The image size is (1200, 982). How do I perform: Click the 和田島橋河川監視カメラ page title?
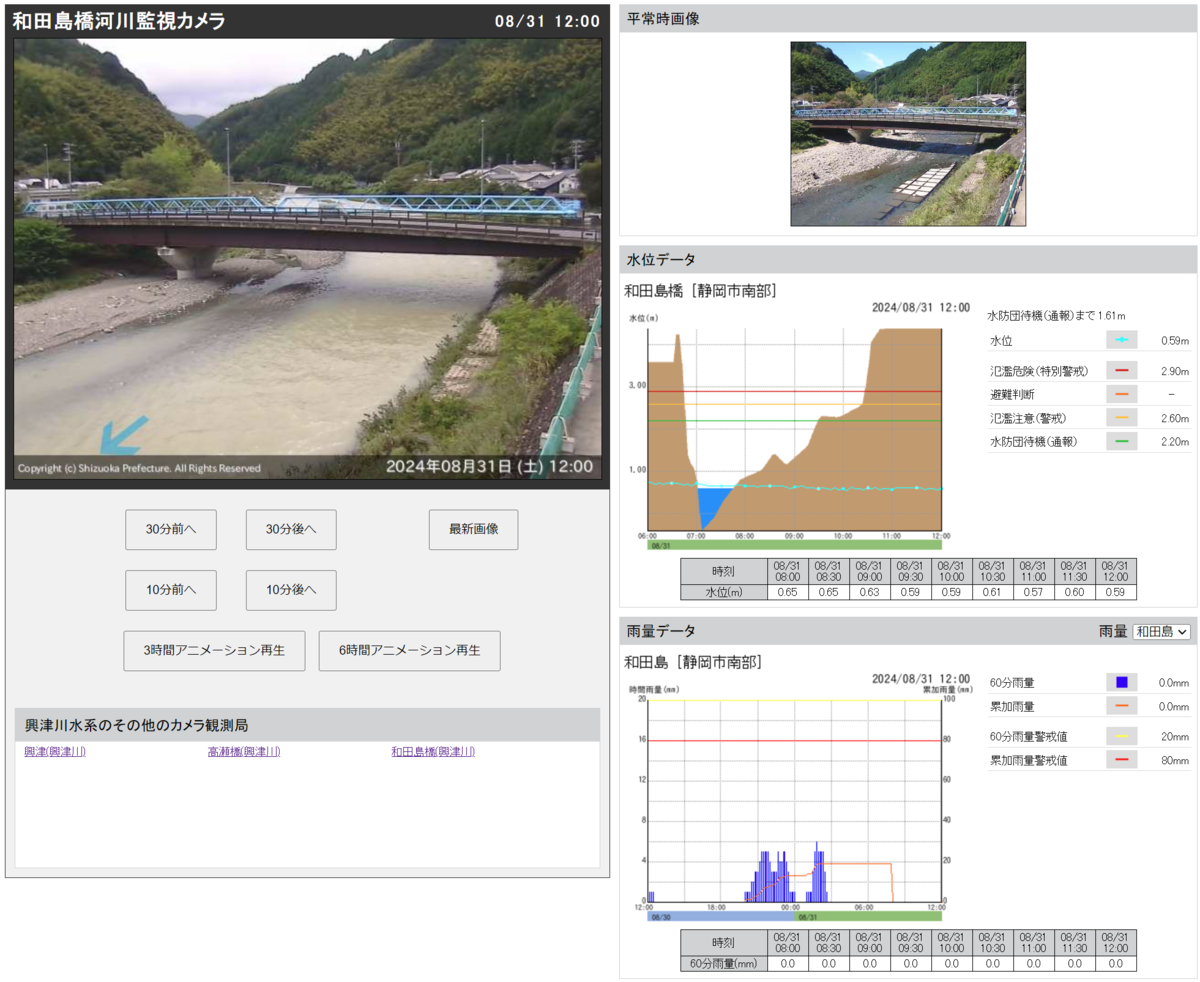click(119, 20)
